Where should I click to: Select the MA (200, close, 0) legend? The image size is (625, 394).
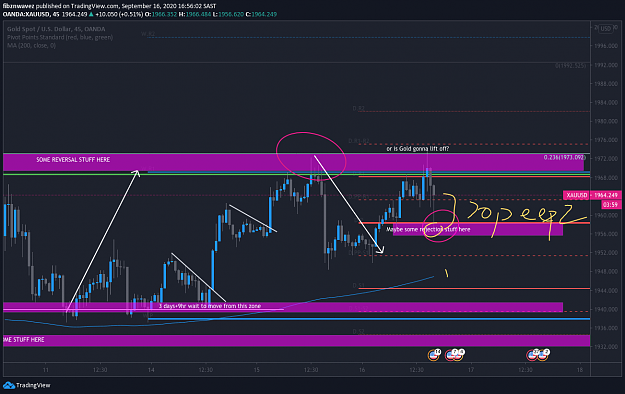coord(31,46)
